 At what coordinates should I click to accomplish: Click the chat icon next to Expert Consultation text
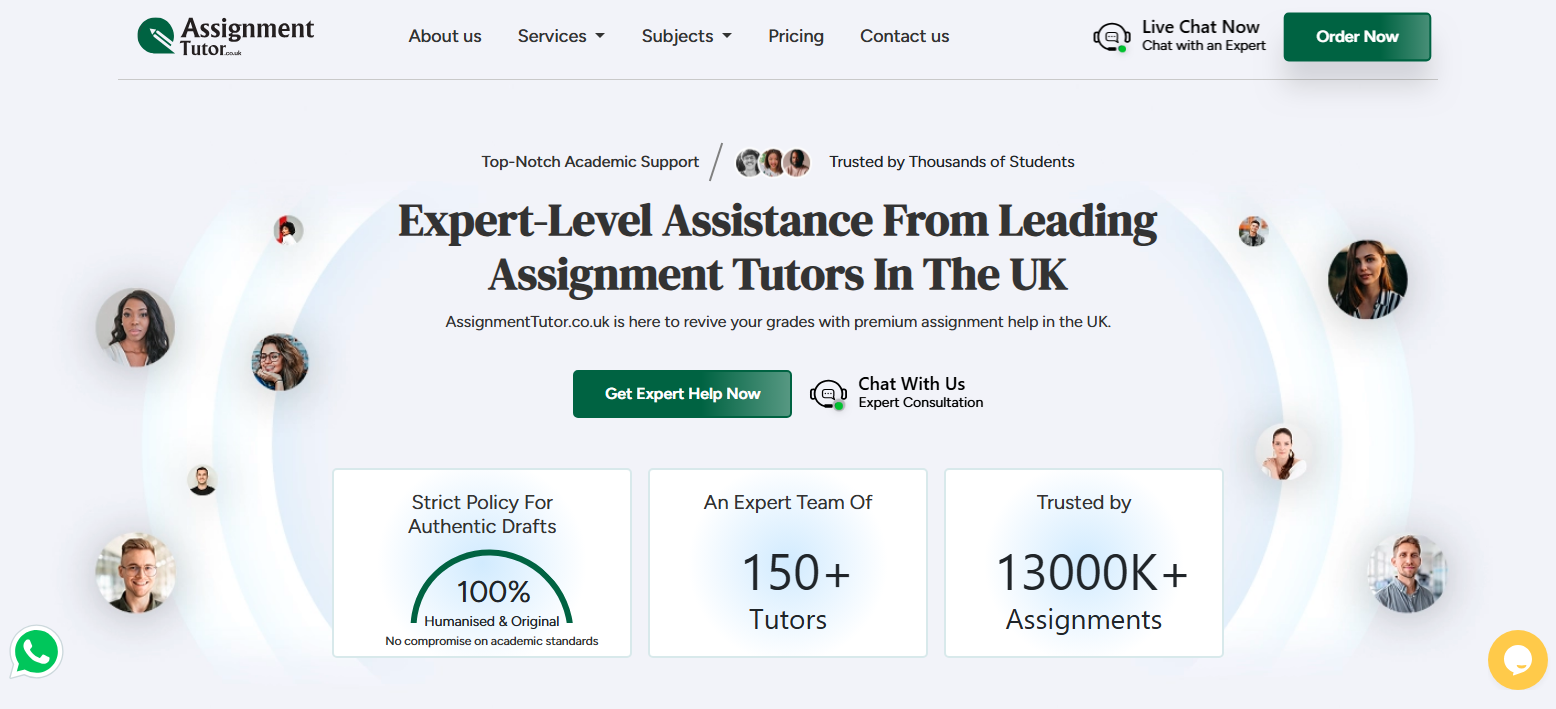[x=828, y=394]
